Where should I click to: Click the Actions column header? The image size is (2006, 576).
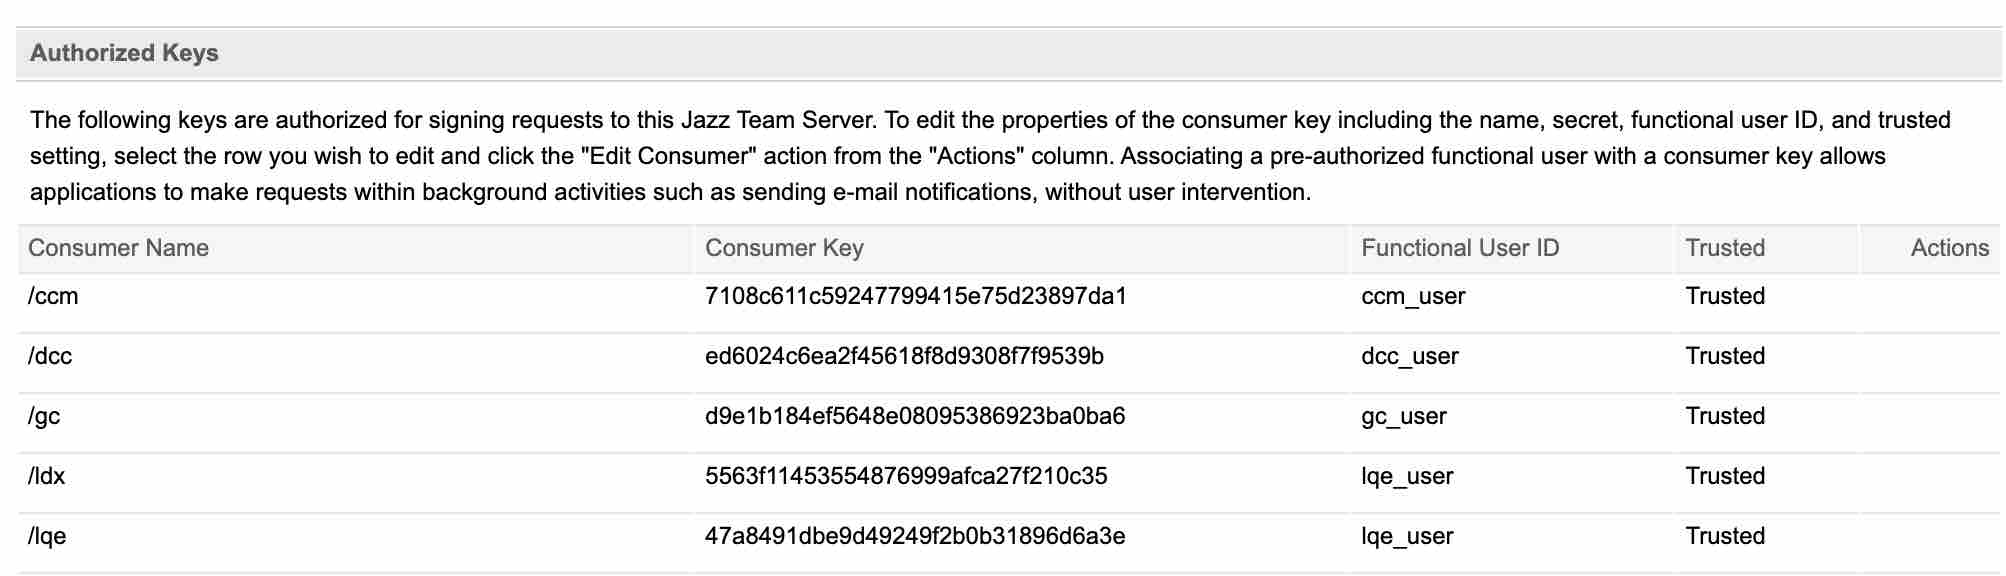pyautogui.click(x=1949, y=249)
